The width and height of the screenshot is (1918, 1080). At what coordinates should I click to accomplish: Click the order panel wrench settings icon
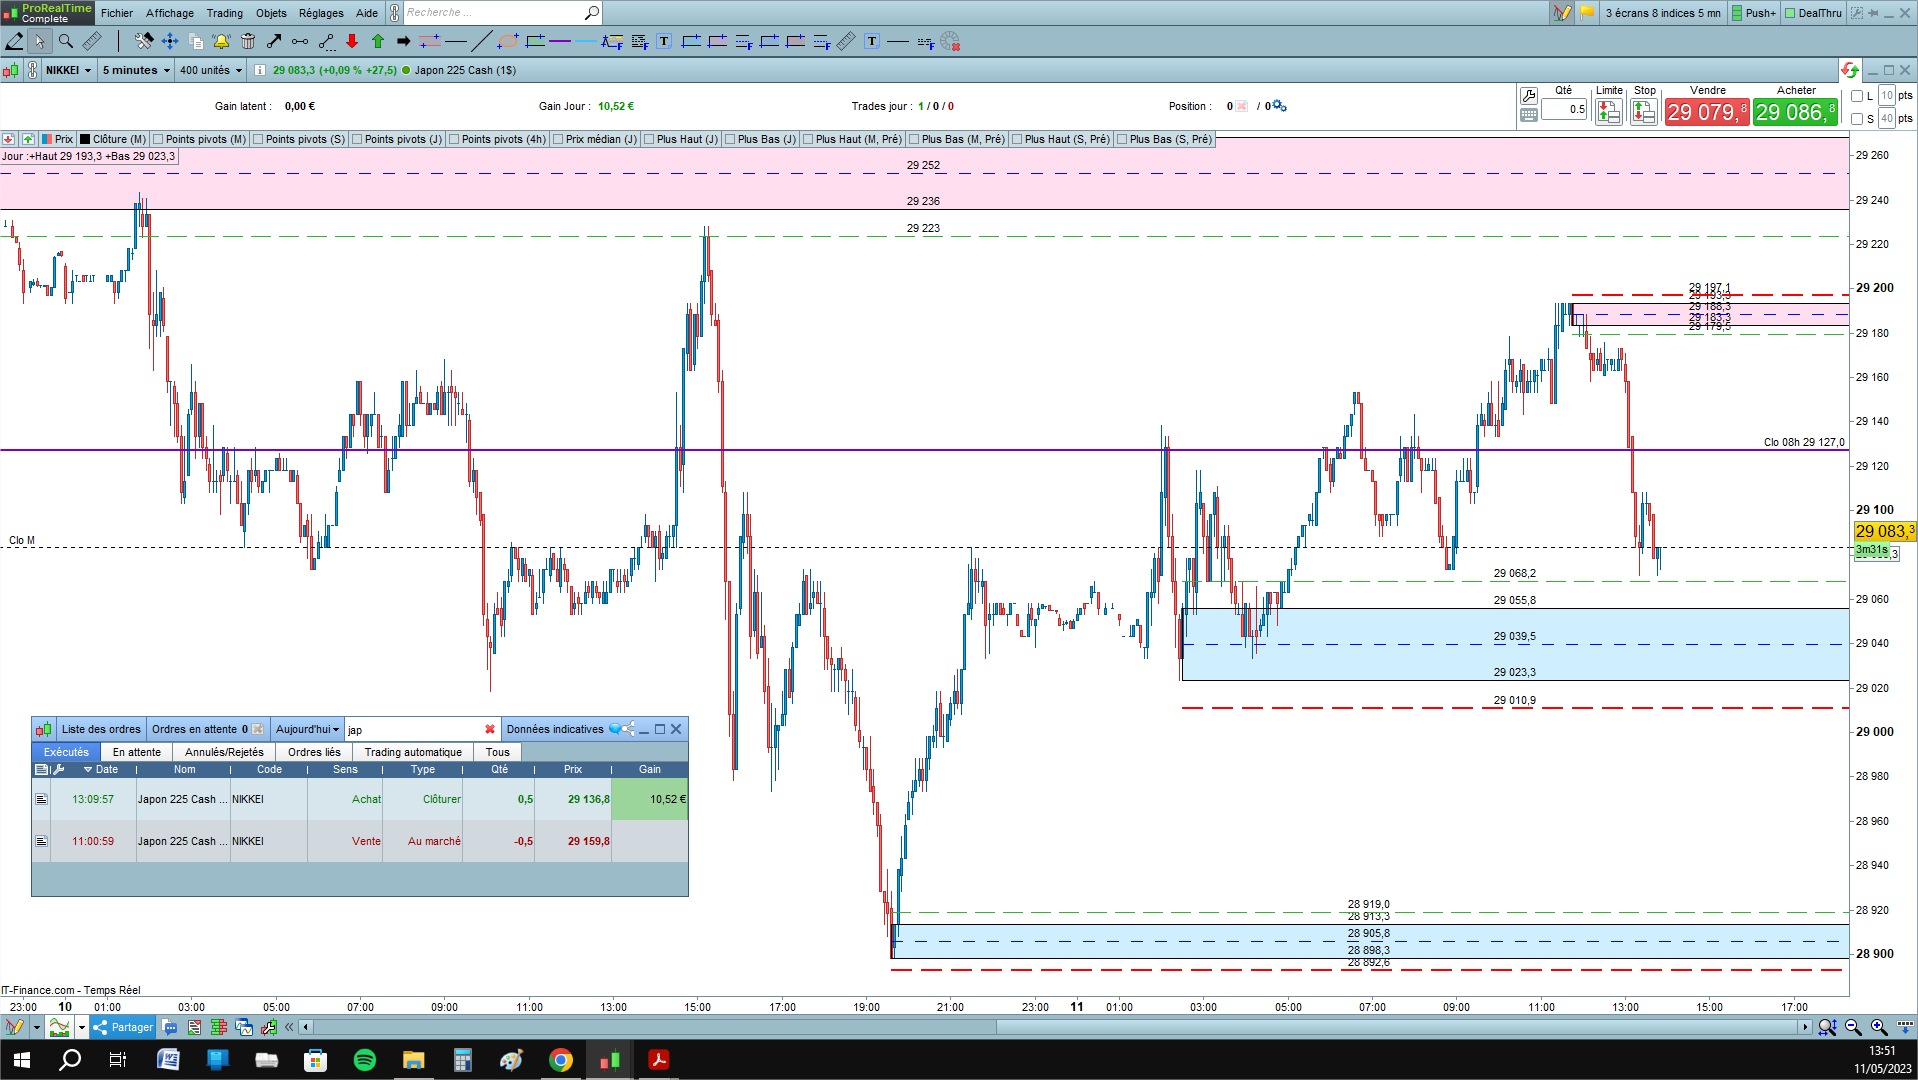point(1528,96)
